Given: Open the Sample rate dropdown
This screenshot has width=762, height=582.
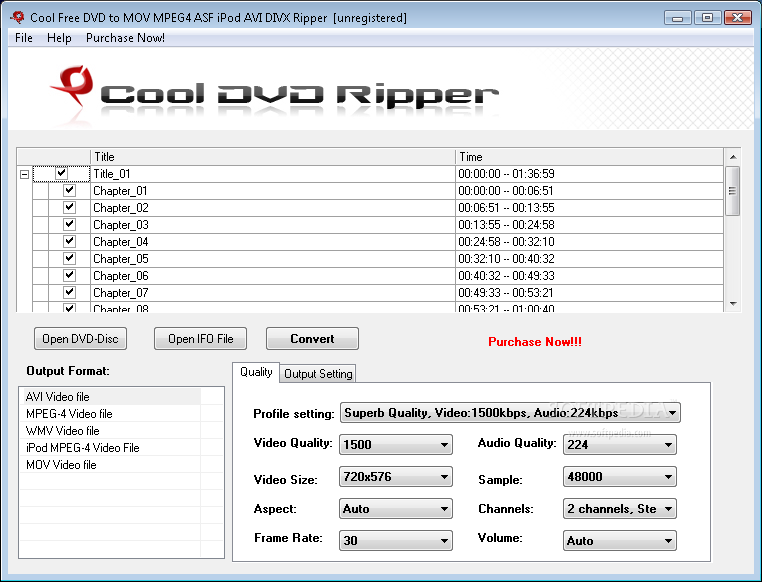Looking at the screenshot, I should [x=620, y=477].
